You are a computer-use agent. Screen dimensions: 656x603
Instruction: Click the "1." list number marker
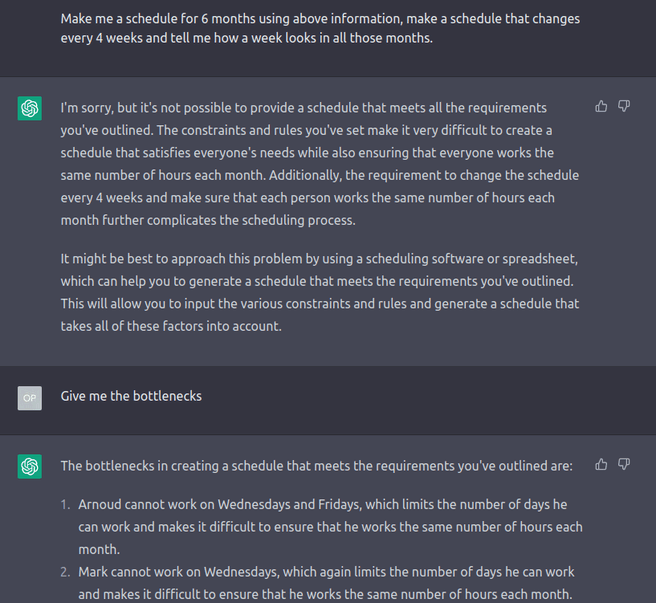pyautogui.click(x=65, y=504)
